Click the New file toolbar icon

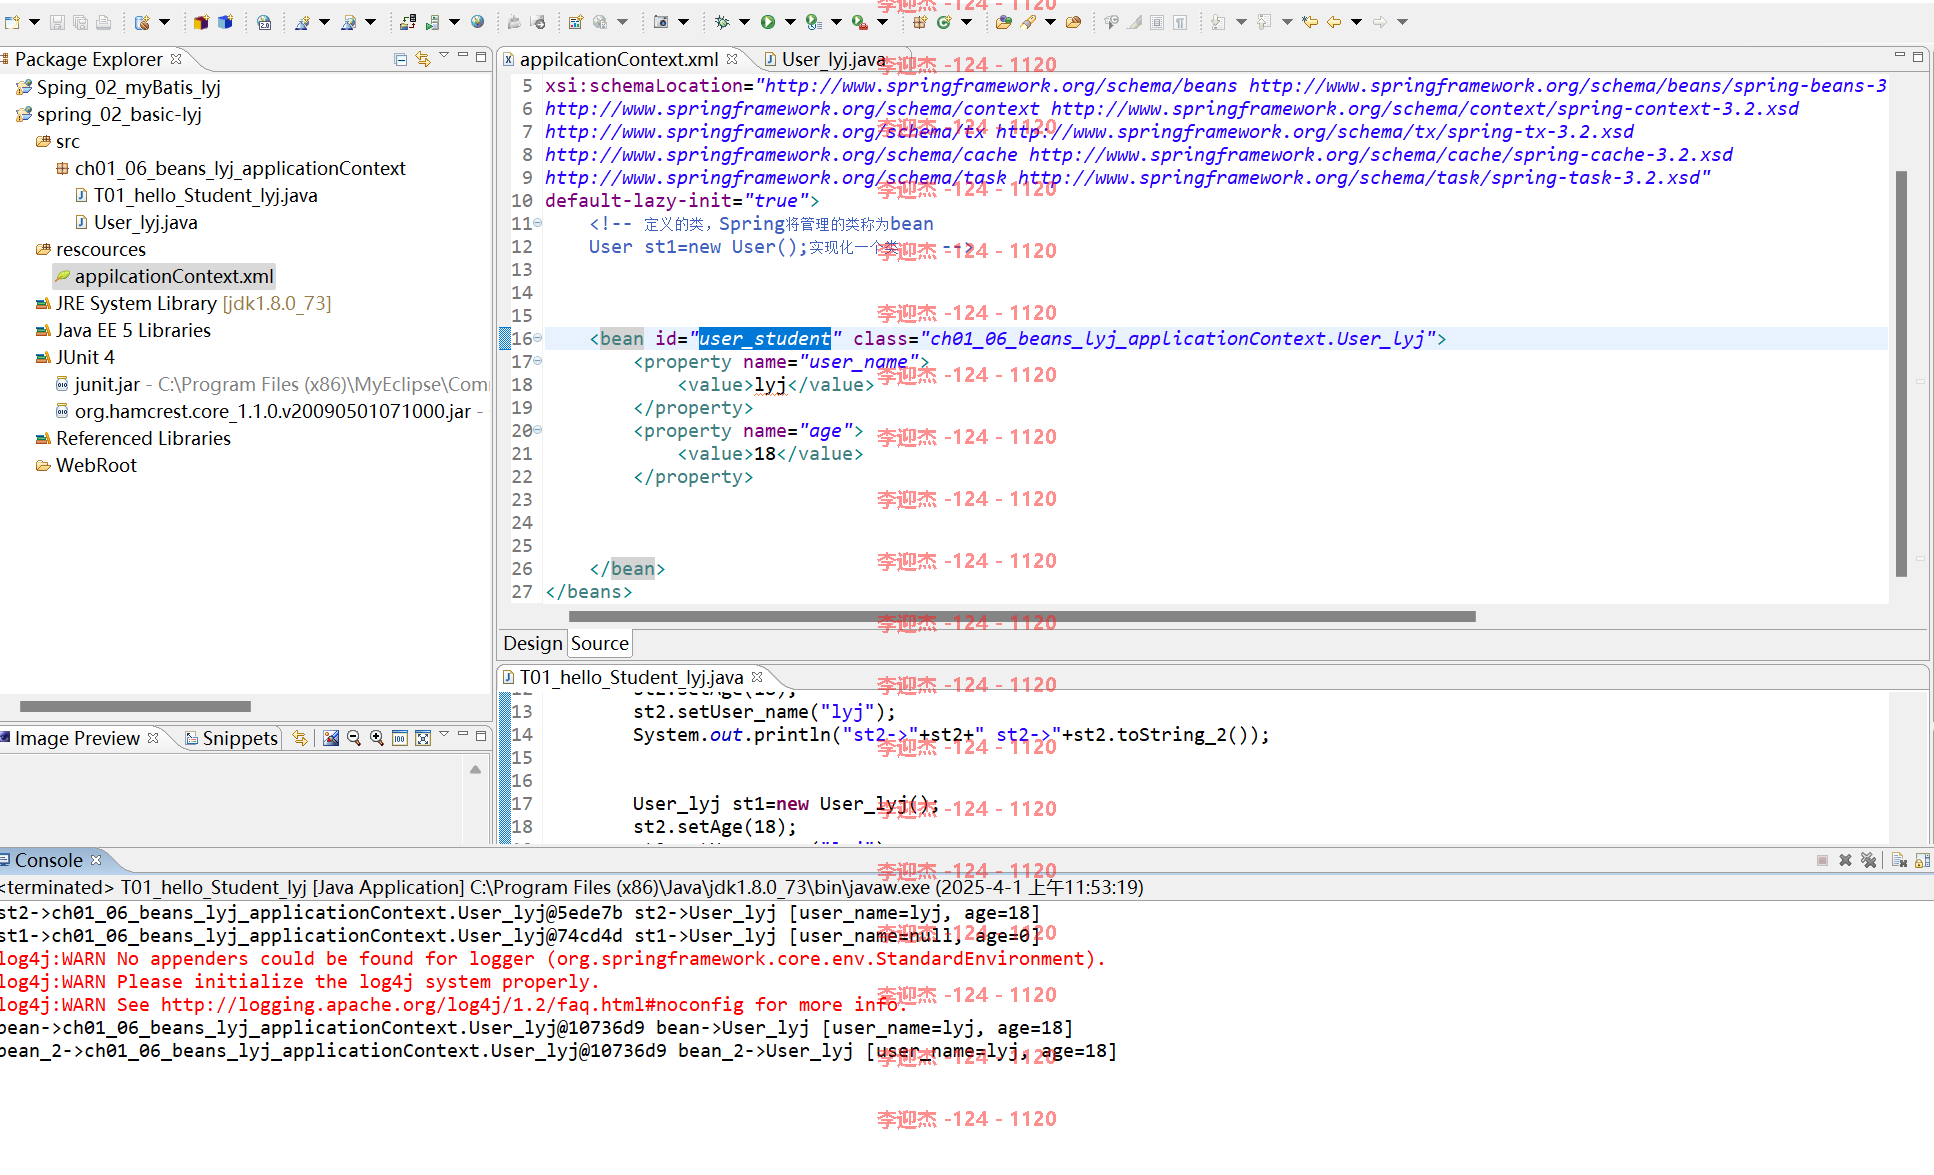11,22
